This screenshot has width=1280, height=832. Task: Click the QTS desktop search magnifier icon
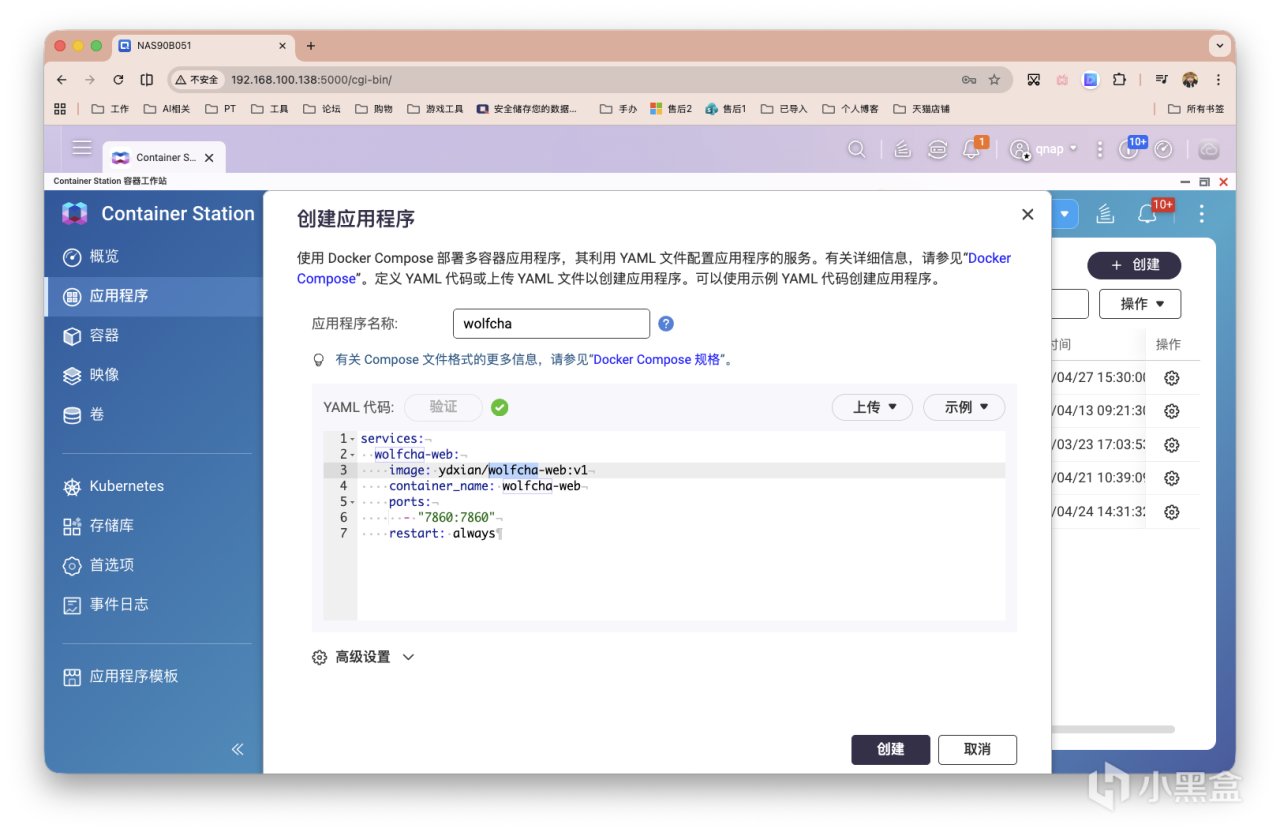click(856, 149)
